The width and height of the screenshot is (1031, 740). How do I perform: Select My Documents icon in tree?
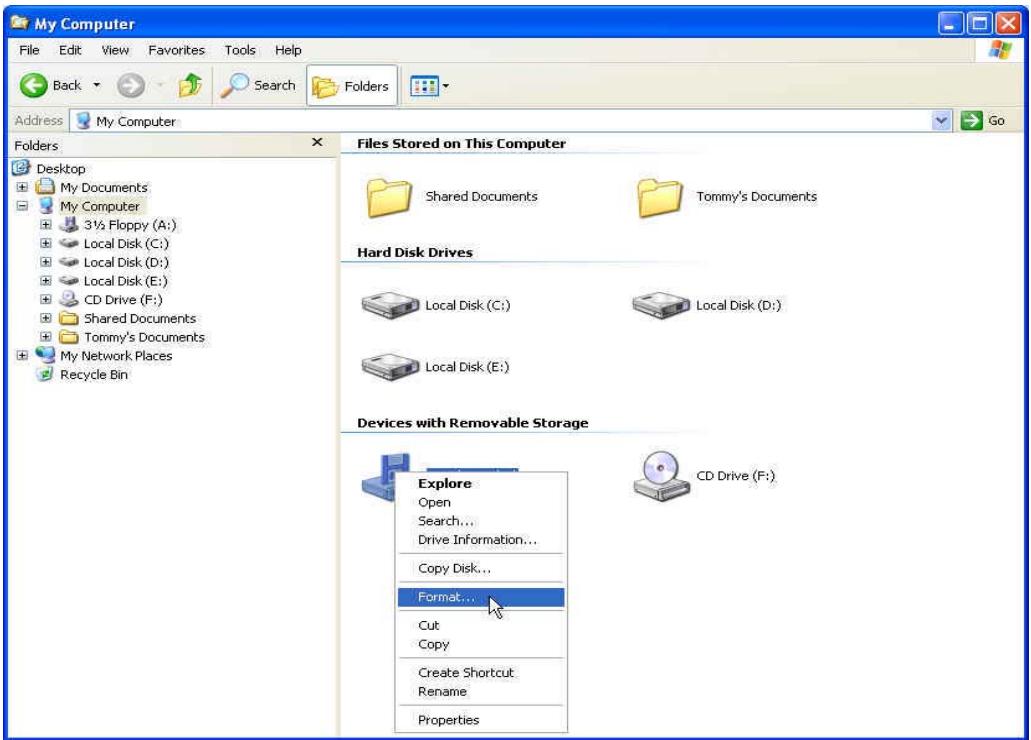tap(45, 187)
